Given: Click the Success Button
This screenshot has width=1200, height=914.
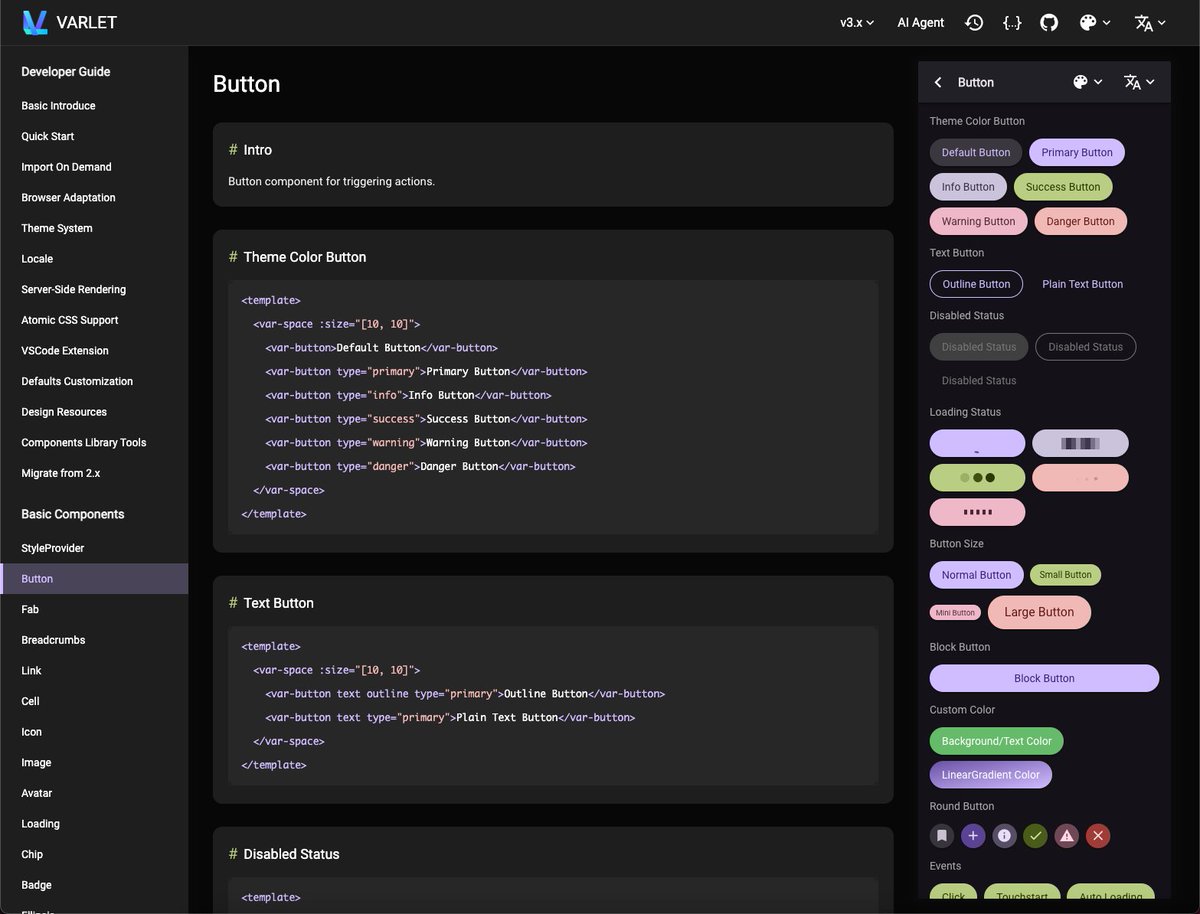Looking at the screenshot, I should [x=1063, y=187].
